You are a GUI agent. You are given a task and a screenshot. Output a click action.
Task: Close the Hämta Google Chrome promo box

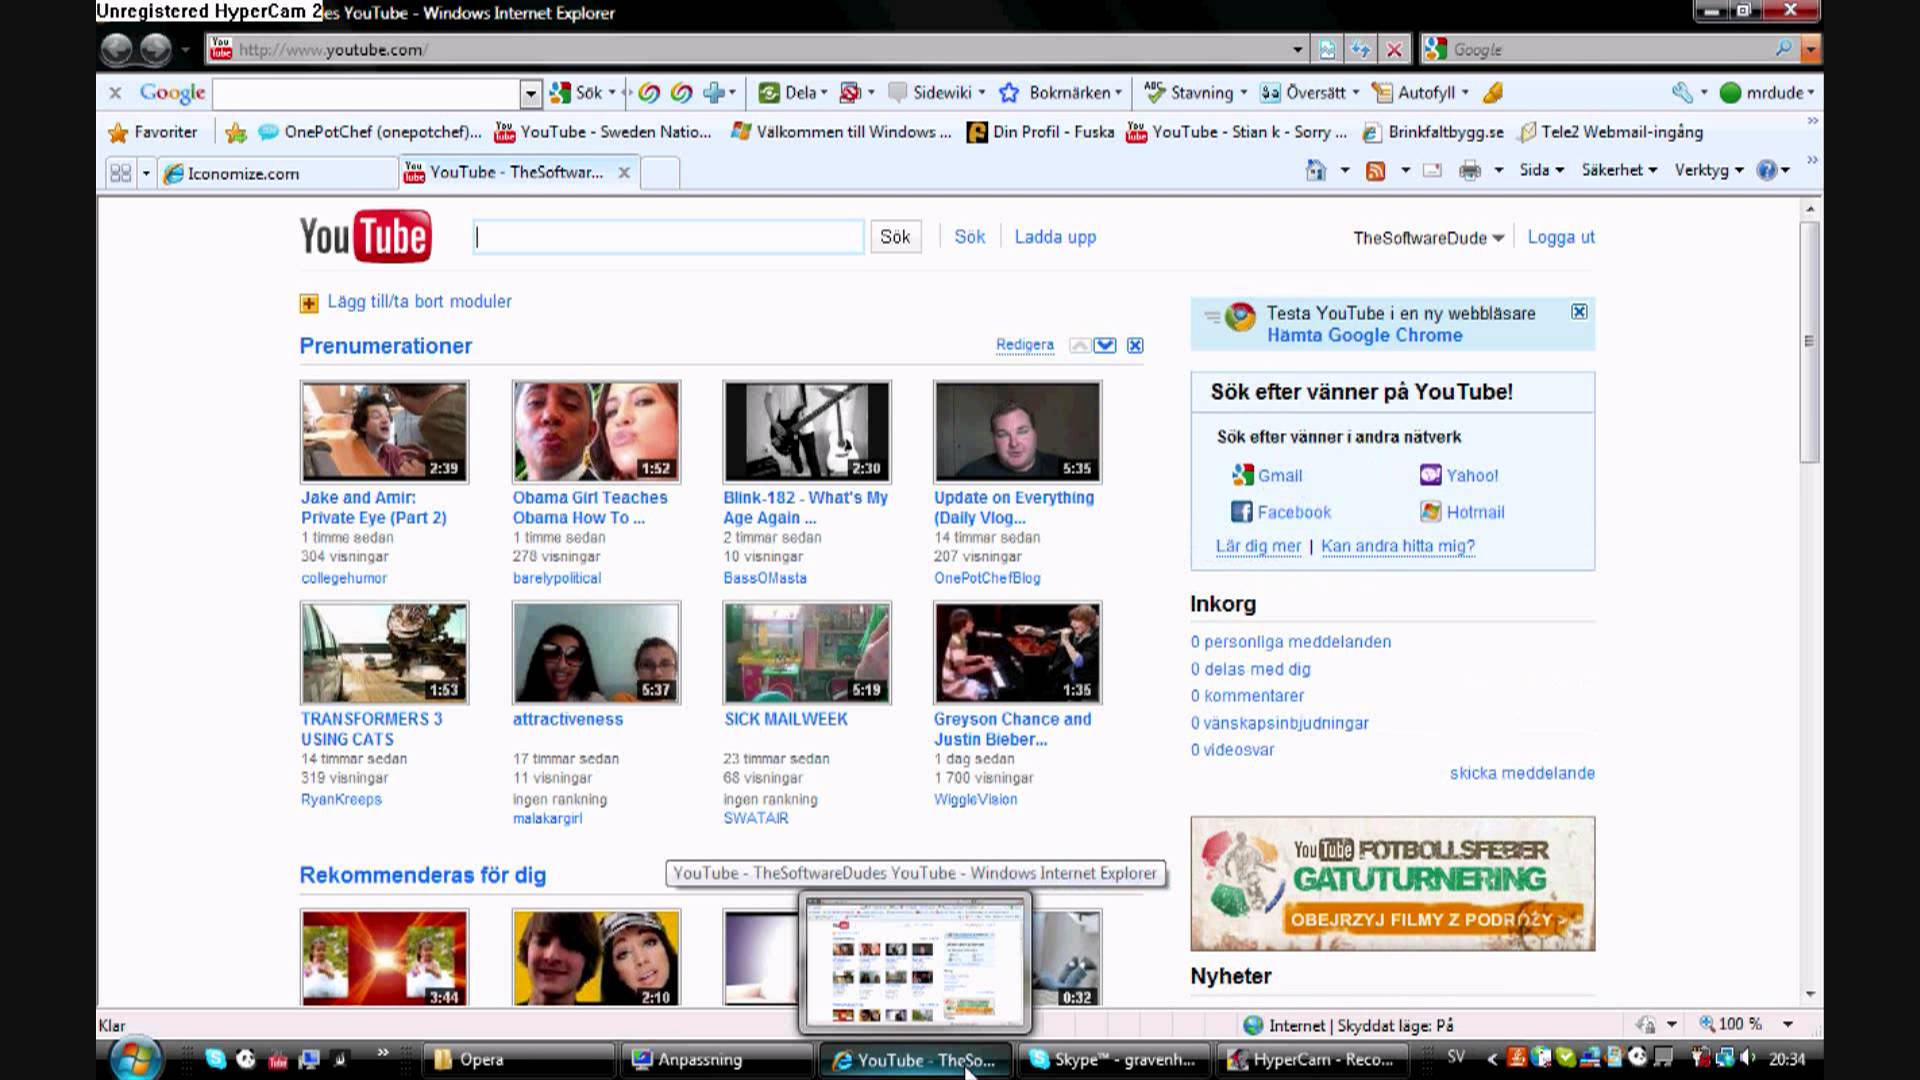pyautogui.click(x=1579, y=312)
